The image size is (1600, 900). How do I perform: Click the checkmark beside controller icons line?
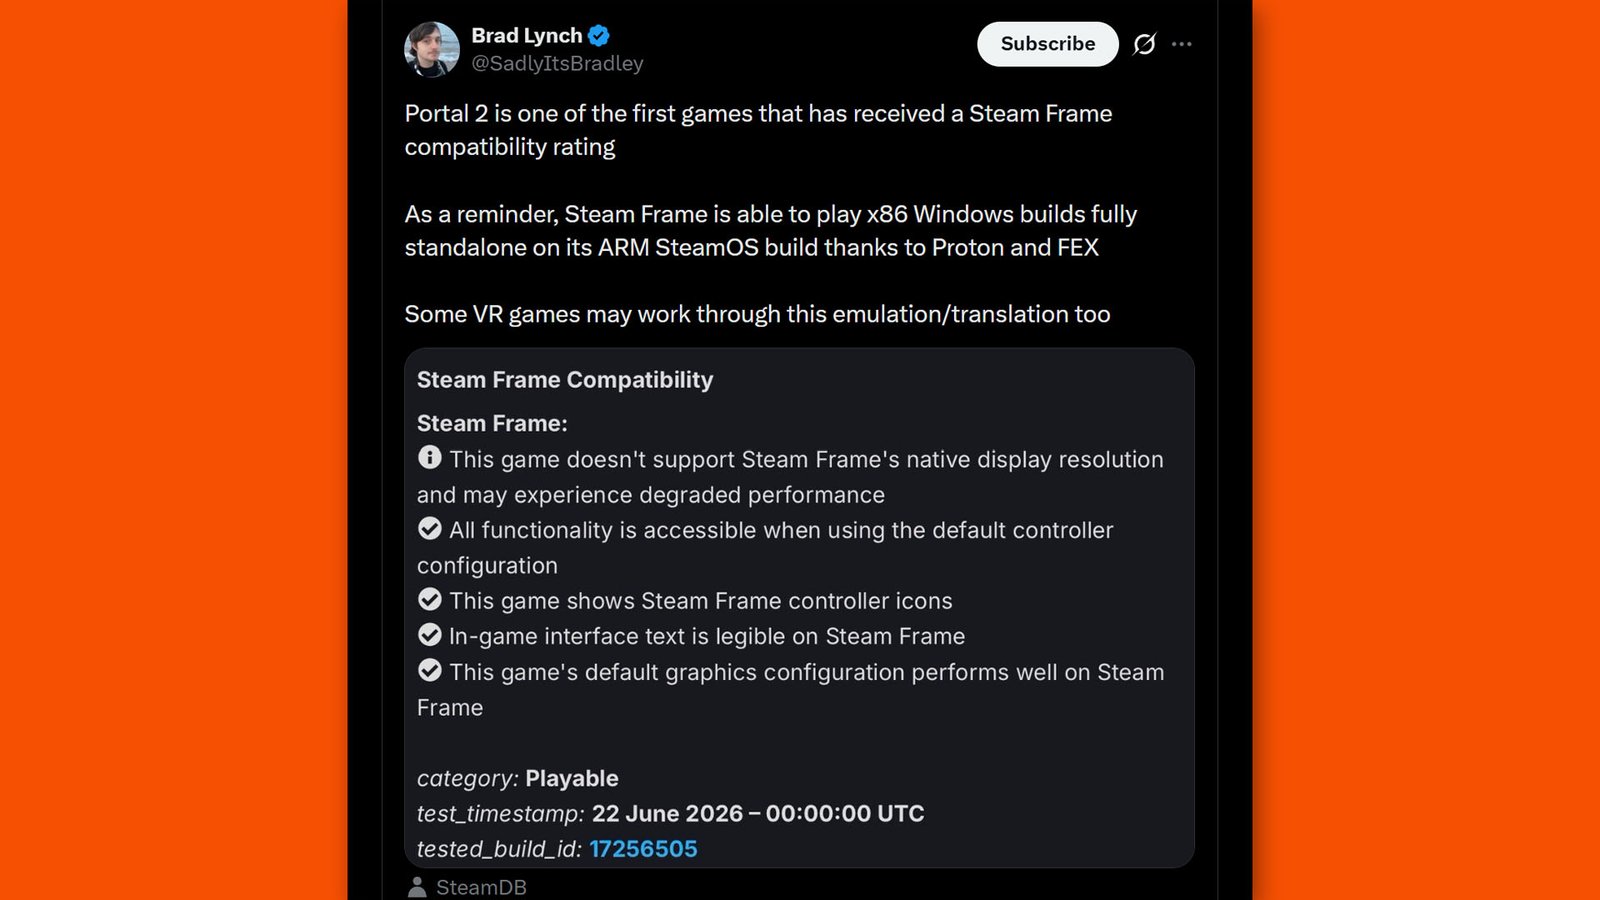click(430, 599)
